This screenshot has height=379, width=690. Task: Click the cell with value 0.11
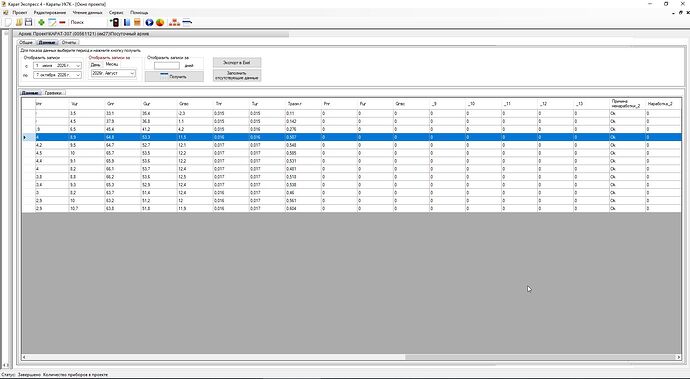(x=303, y=114)
